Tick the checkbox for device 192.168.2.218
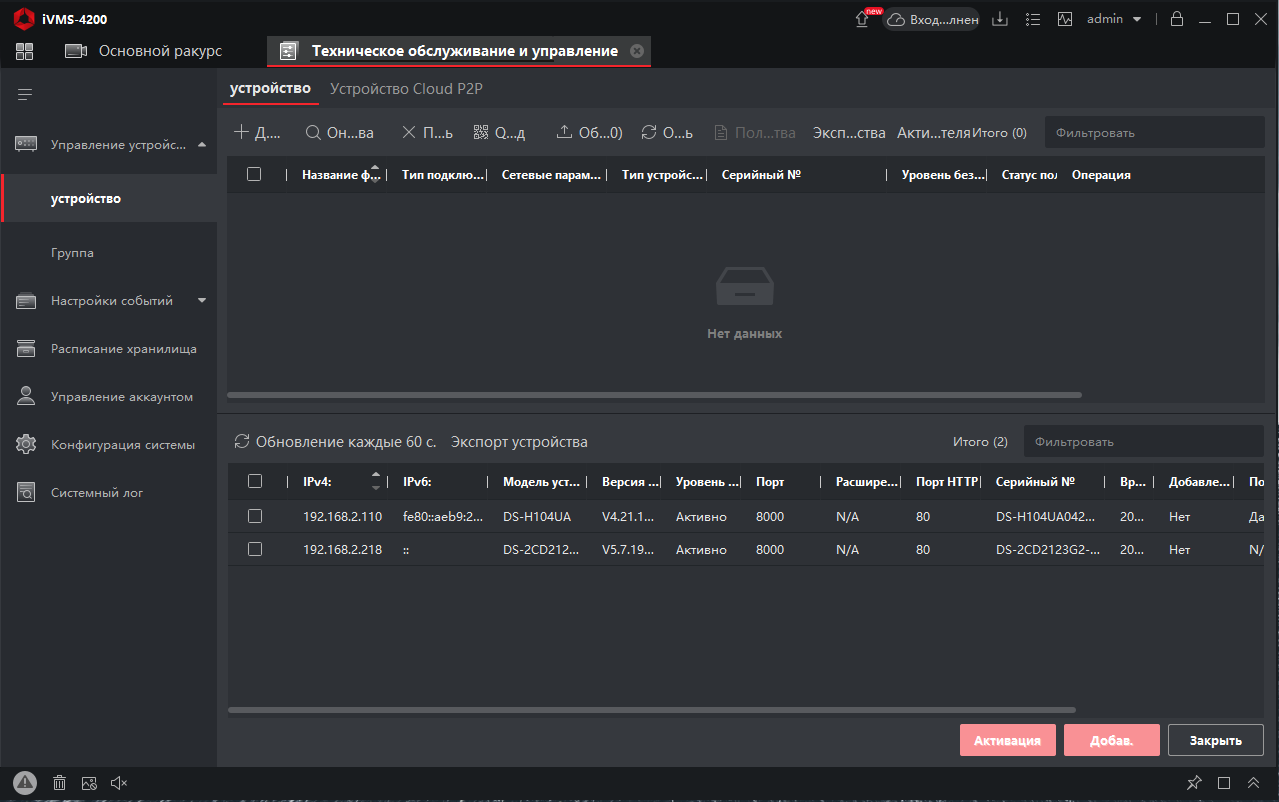 tap(254, 549)
